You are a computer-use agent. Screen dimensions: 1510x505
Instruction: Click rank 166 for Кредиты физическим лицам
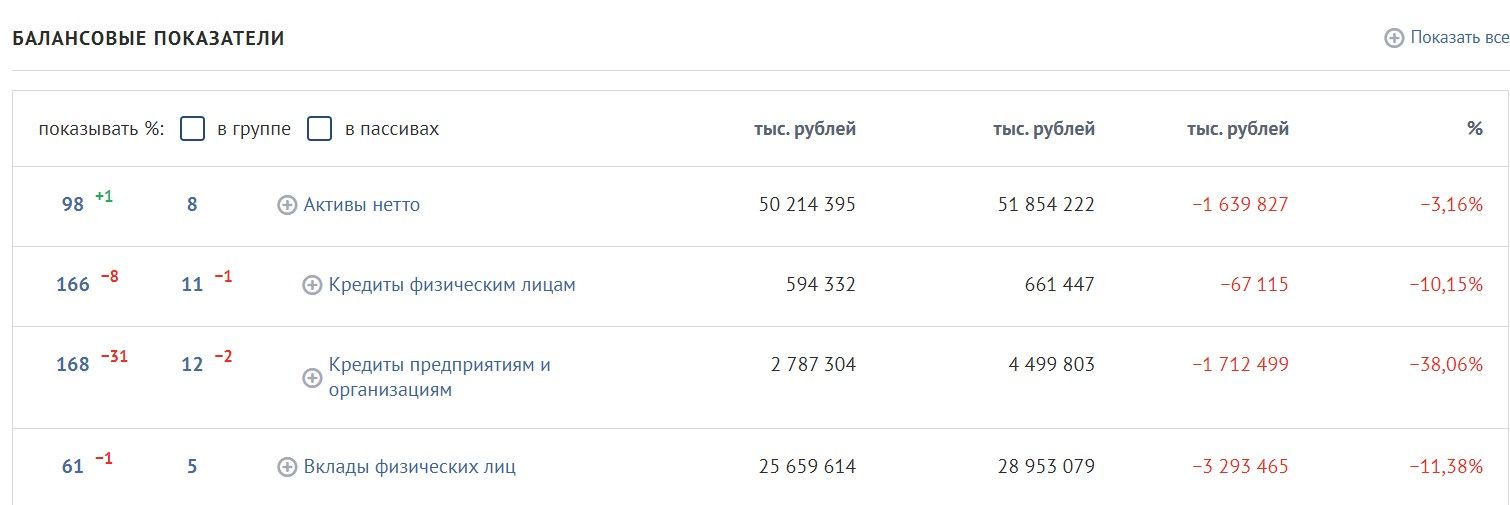pos(73,285)
